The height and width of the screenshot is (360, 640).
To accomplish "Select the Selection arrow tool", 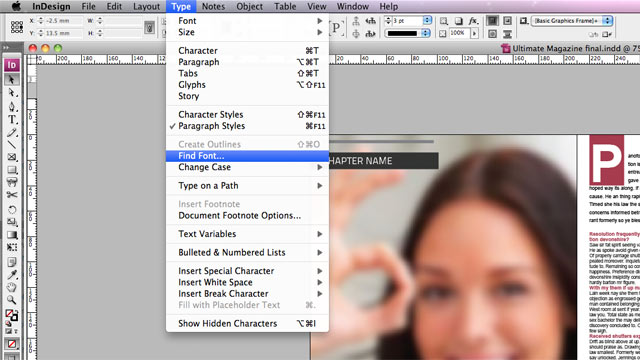I will (11, 80).
